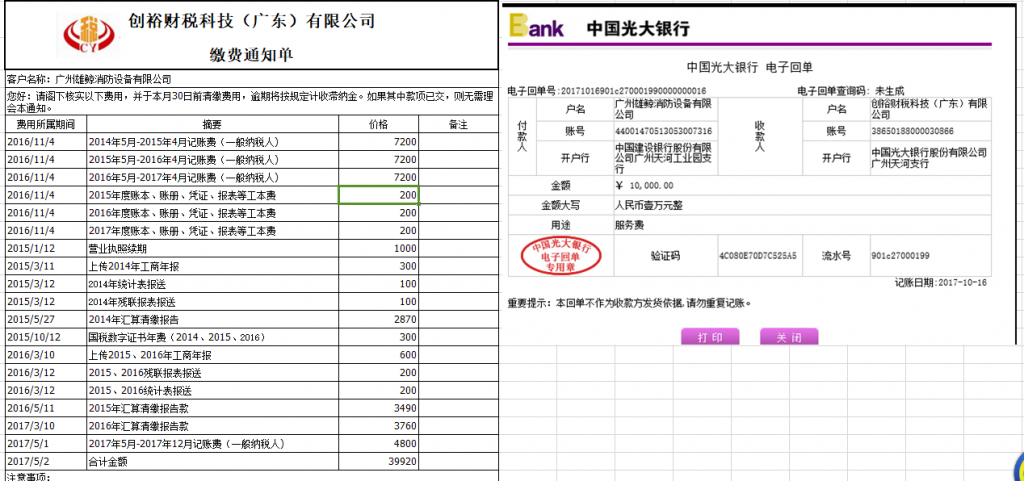Select price 3760 cell

click(378, 427)
